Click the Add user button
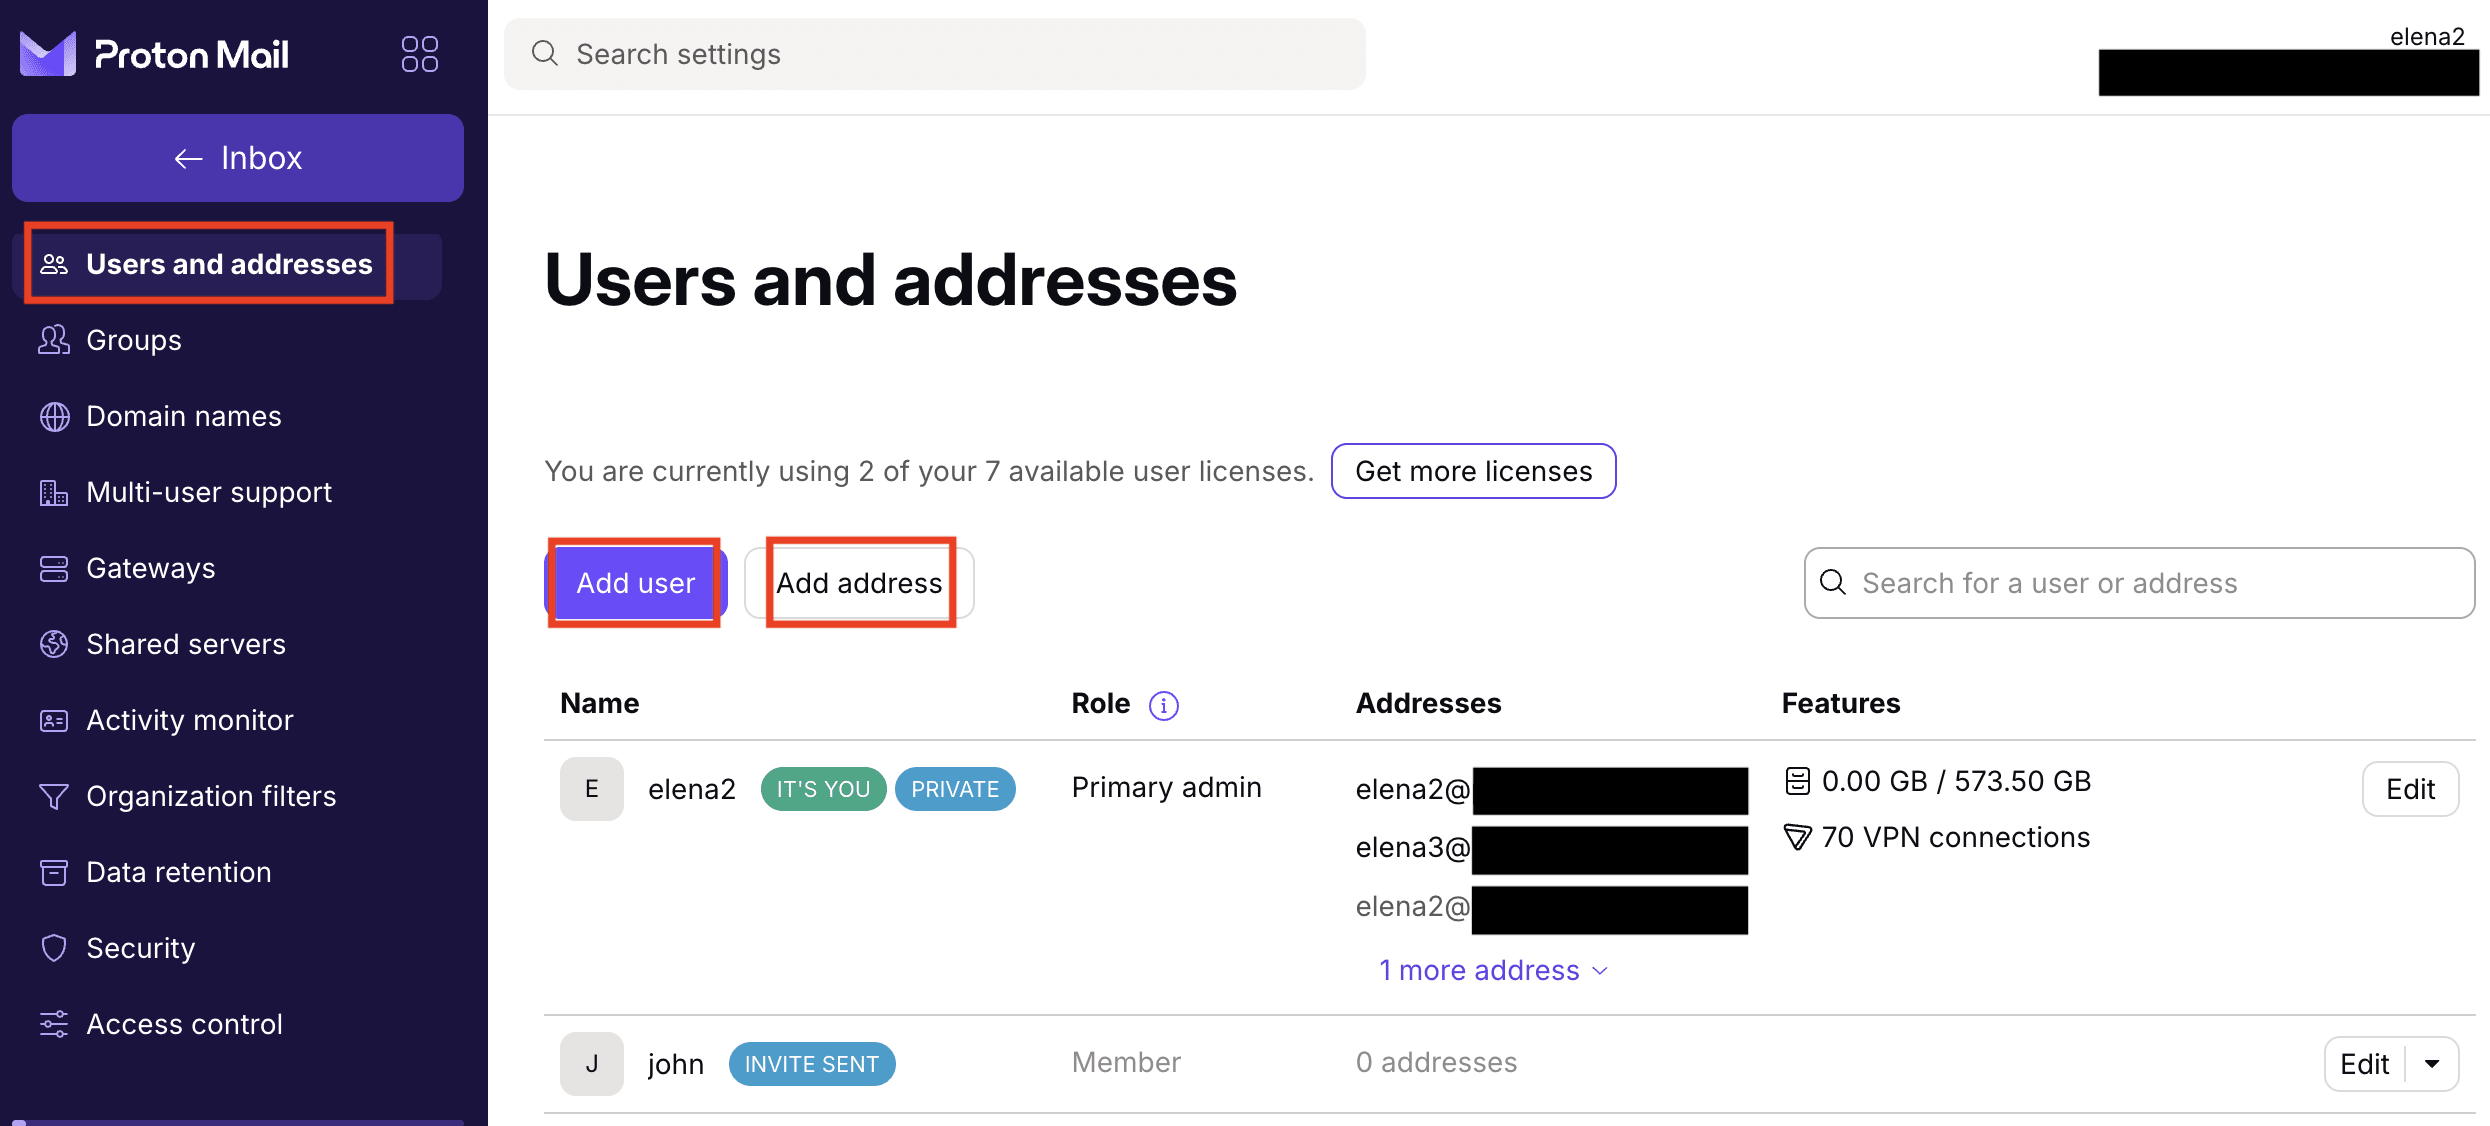Viewport: 2490px width, 1126px height. pyautogui.click(x=635, y=582)
